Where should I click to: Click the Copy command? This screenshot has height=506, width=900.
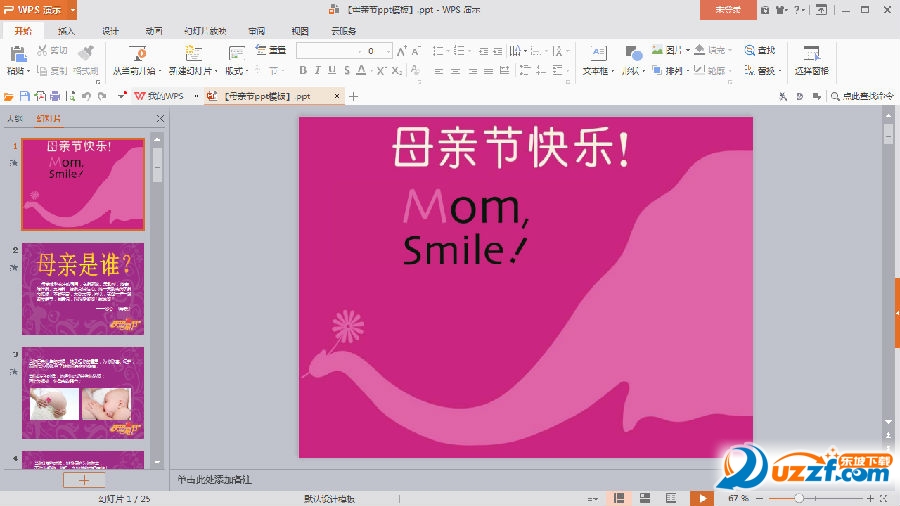point(52,71)
